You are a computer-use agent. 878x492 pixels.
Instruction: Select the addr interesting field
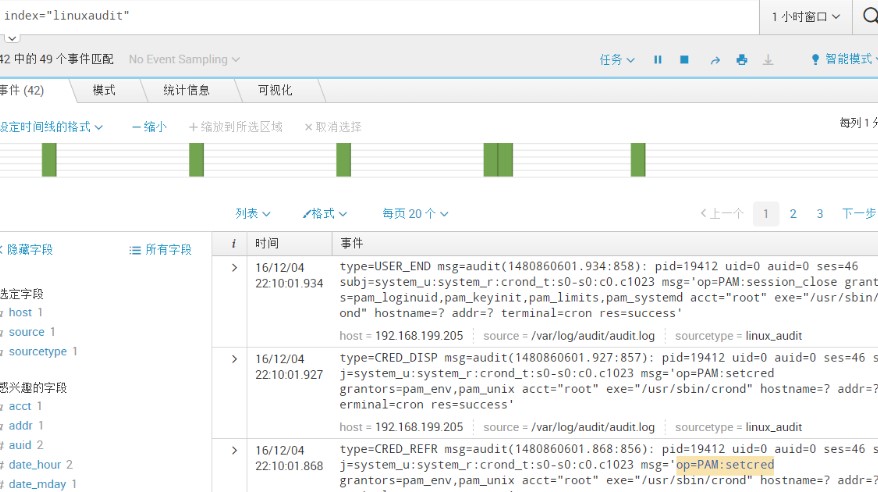point(21,426)
